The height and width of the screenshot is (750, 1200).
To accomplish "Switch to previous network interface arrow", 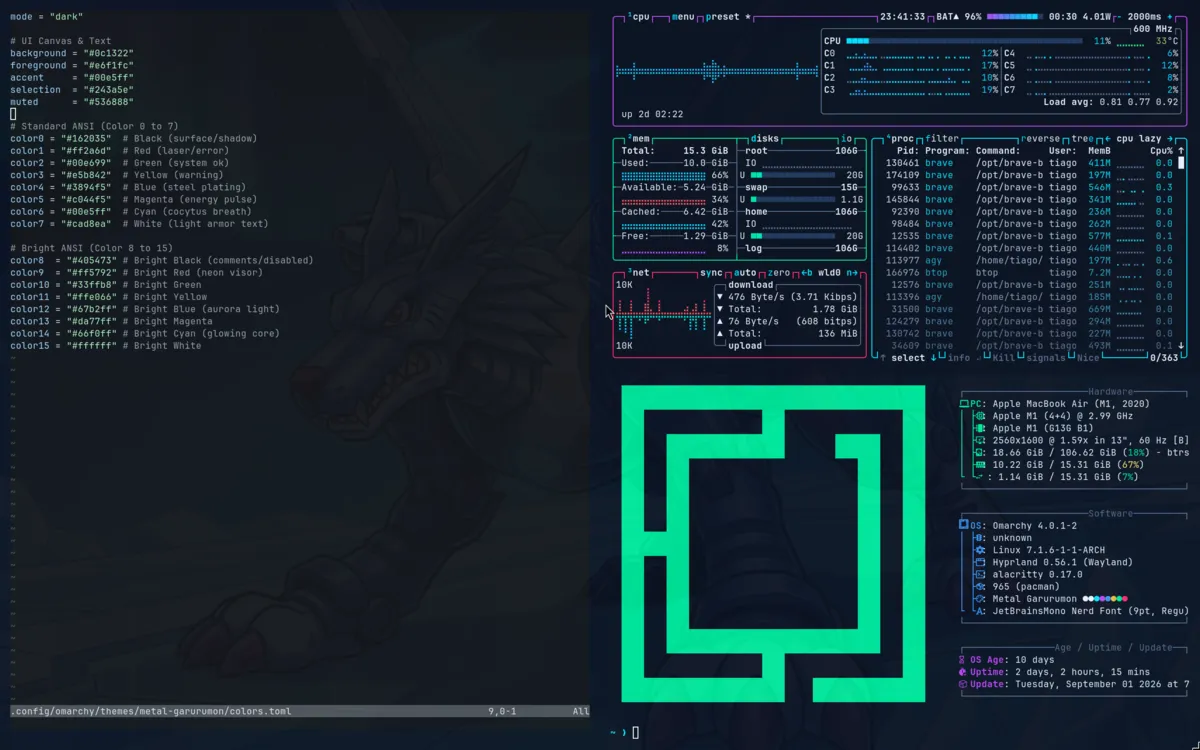I will (803, 272).
